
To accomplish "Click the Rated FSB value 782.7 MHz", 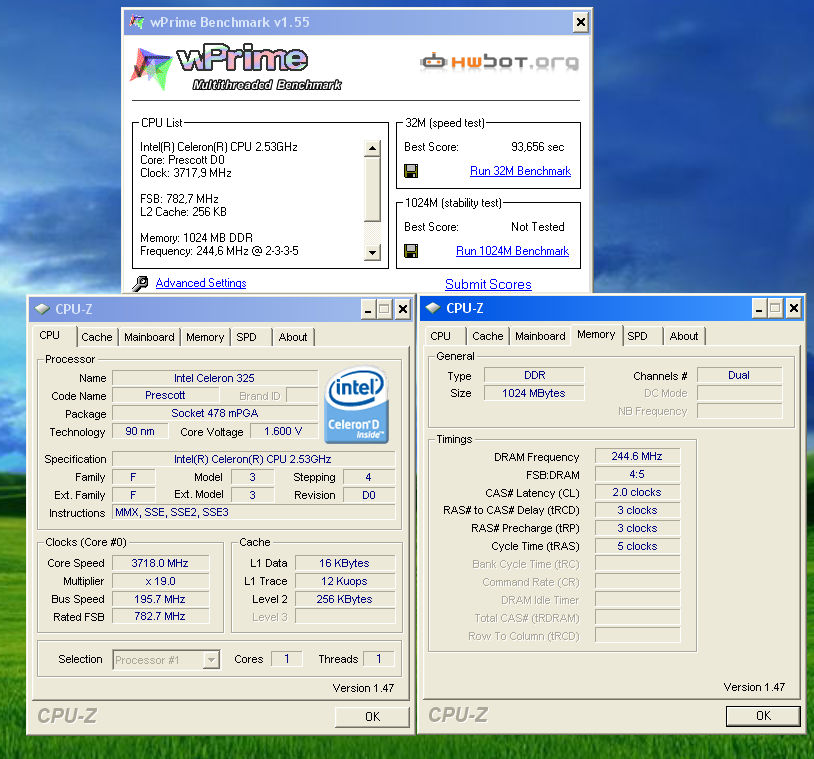I will tap(160, 616).
